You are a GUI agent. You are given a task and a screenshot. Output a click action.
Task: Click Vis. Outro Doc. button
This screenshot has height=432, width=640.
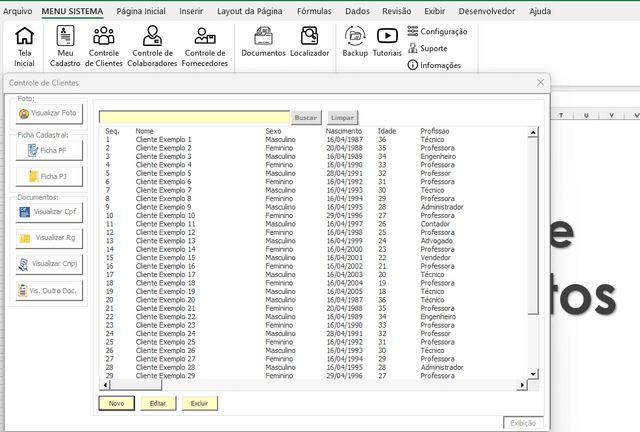[x=49, y=291]
